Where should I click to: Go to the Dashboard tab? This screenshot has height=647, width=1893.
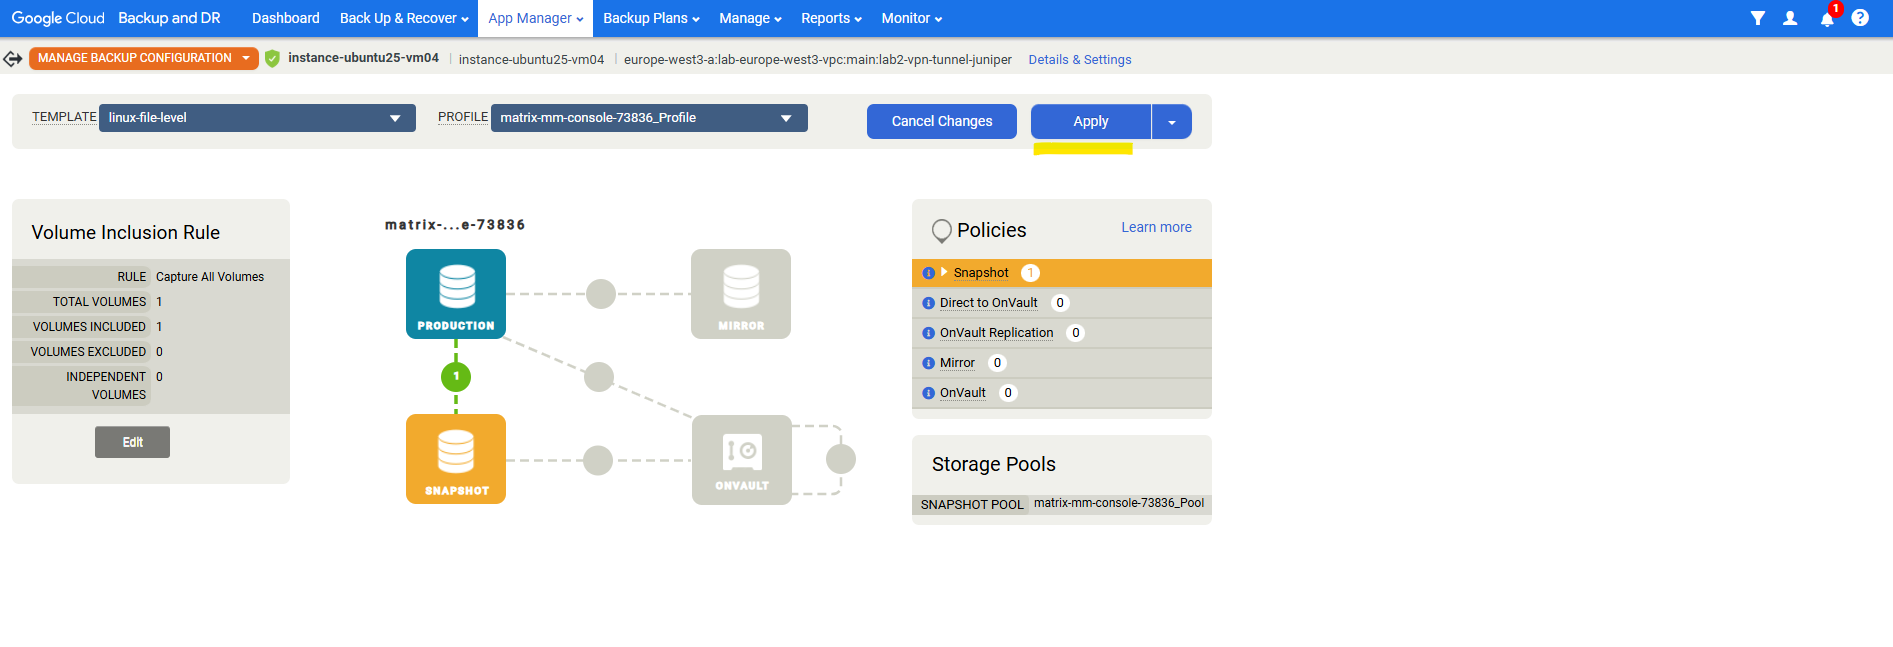coord(286,18)
